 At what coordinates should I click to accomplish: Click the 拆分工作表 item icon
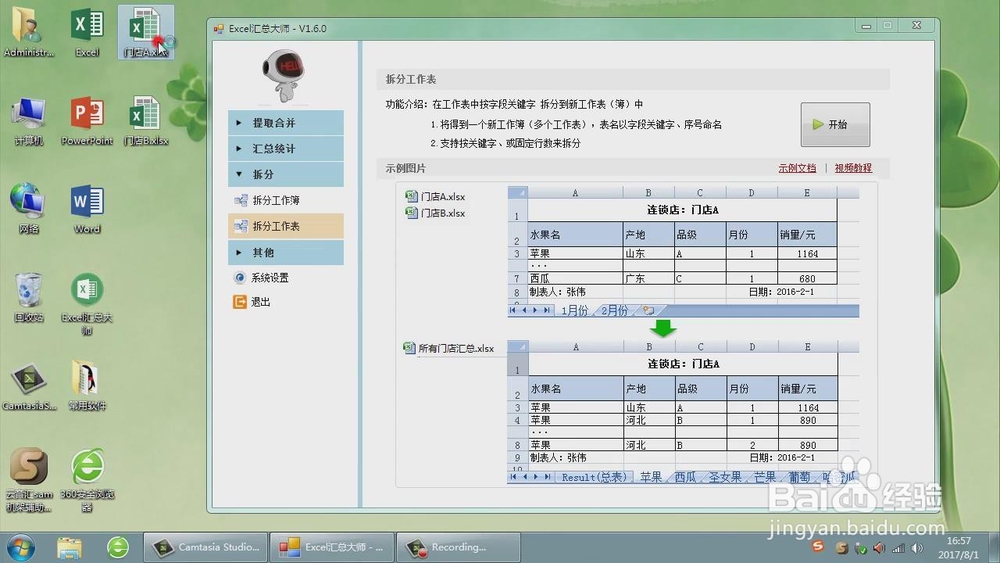[240, 226]
